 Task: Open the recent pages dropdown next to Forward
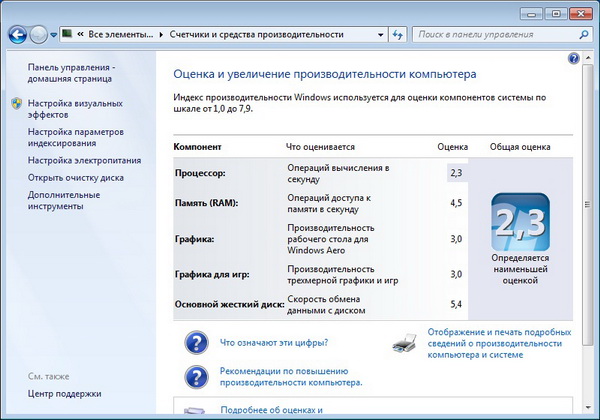54,35
